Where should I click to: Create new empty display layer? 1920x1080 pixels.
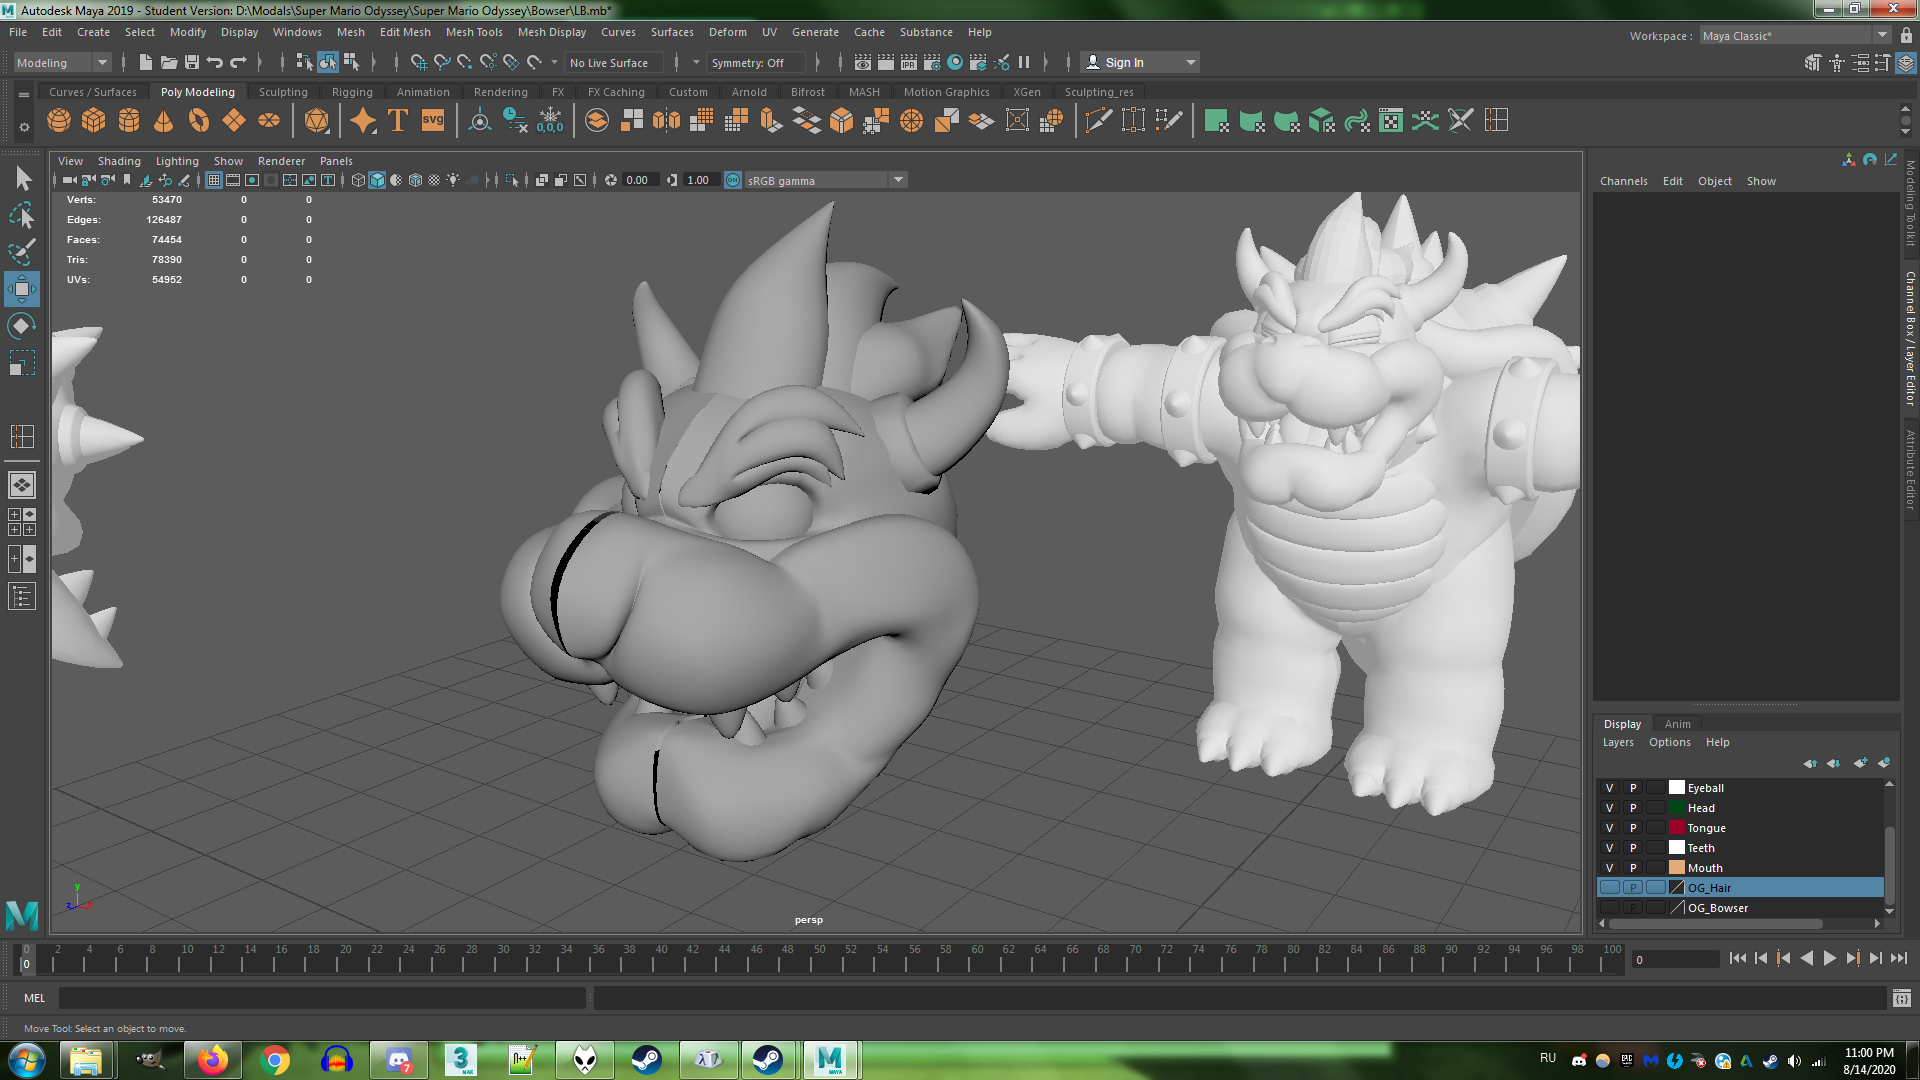click(x=1860, y=763)
